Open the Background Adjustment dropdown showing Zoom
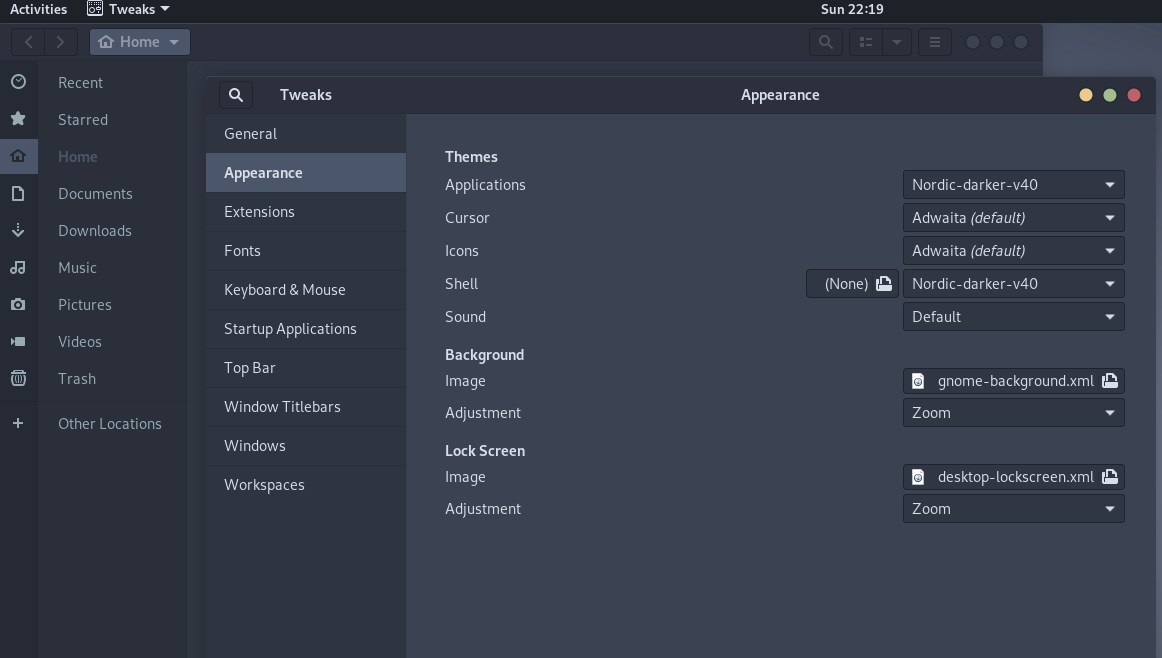1162x658 pixels. coord(1013,412)
